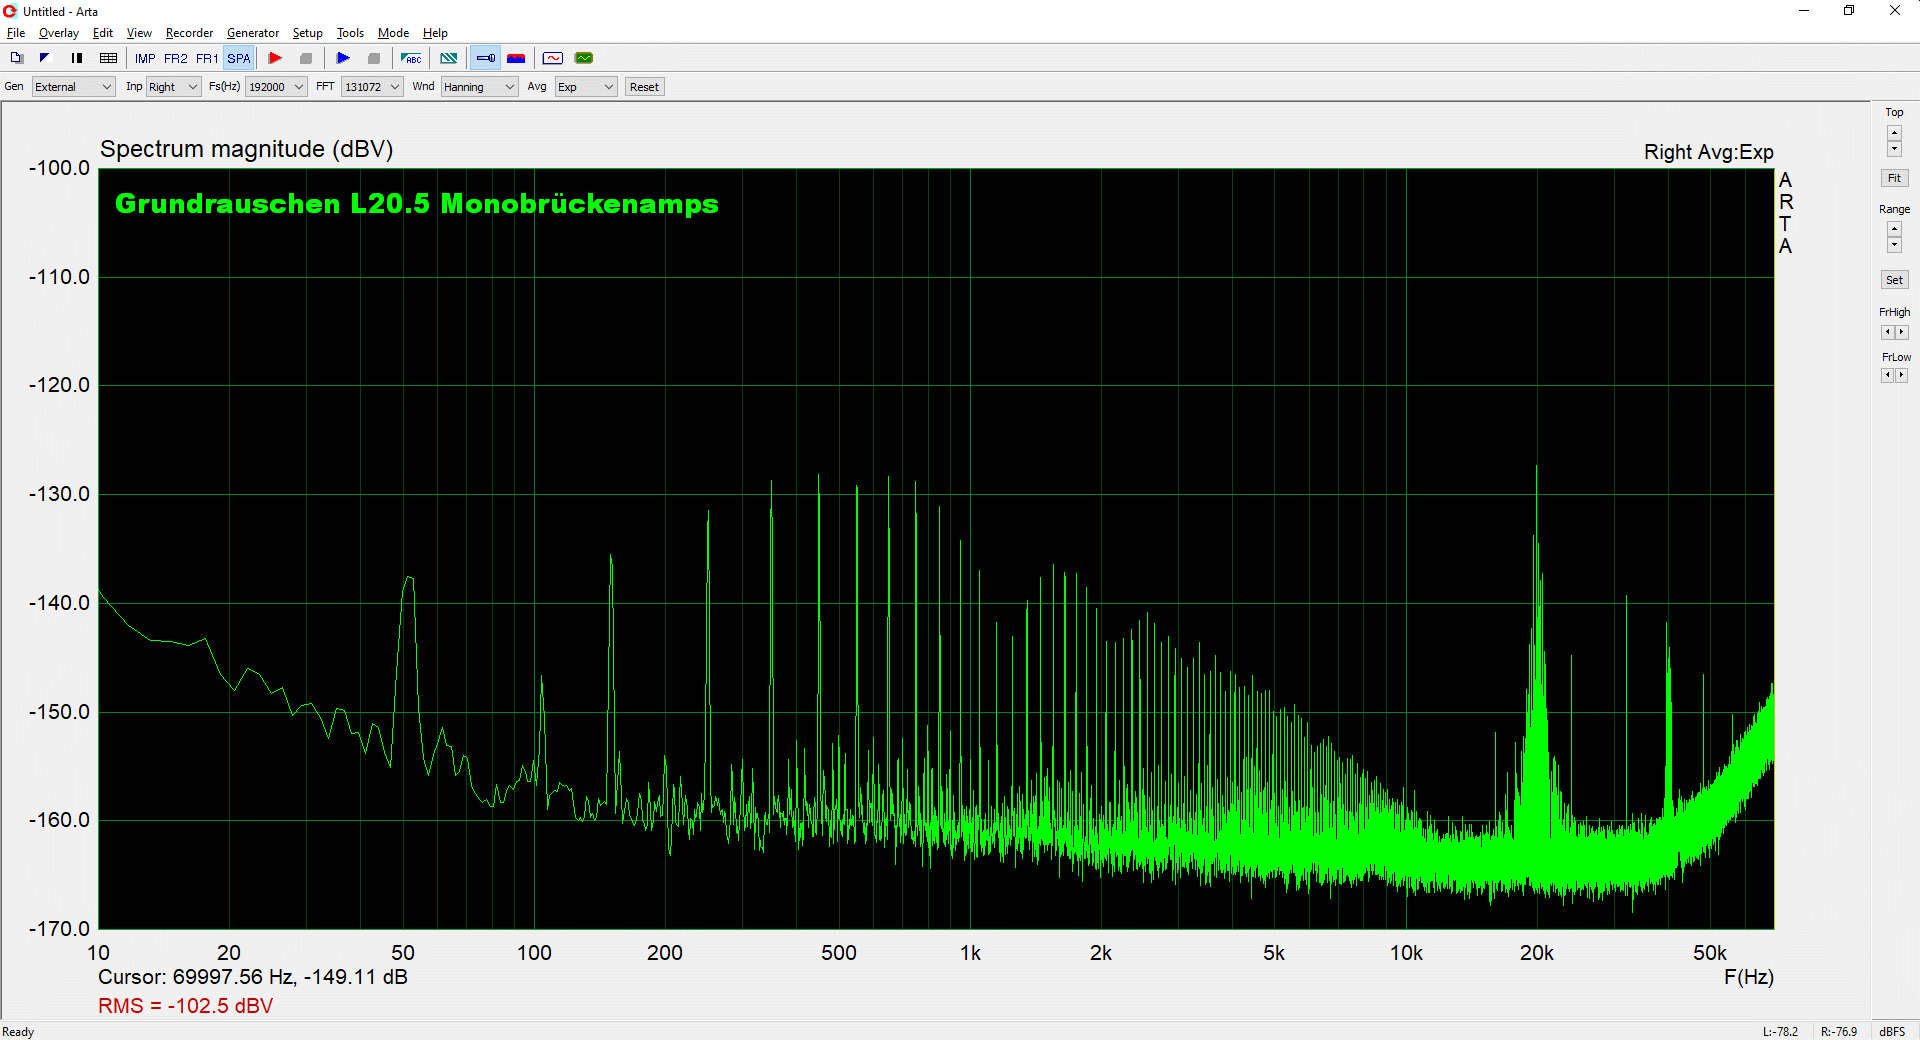Click the green signal monitor icon
The image size is (1920, 1040).
pyautogui.click(x=584, y=58)
